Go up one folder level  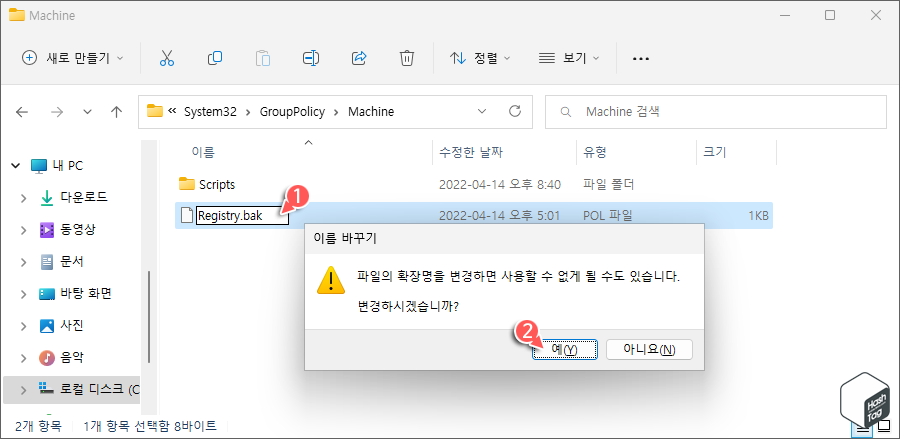[x=117, y=112]
